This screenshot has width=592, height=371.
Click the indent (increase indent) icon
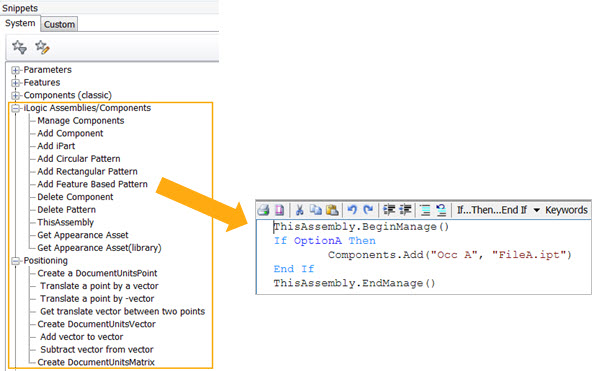(x=405, y=210)
